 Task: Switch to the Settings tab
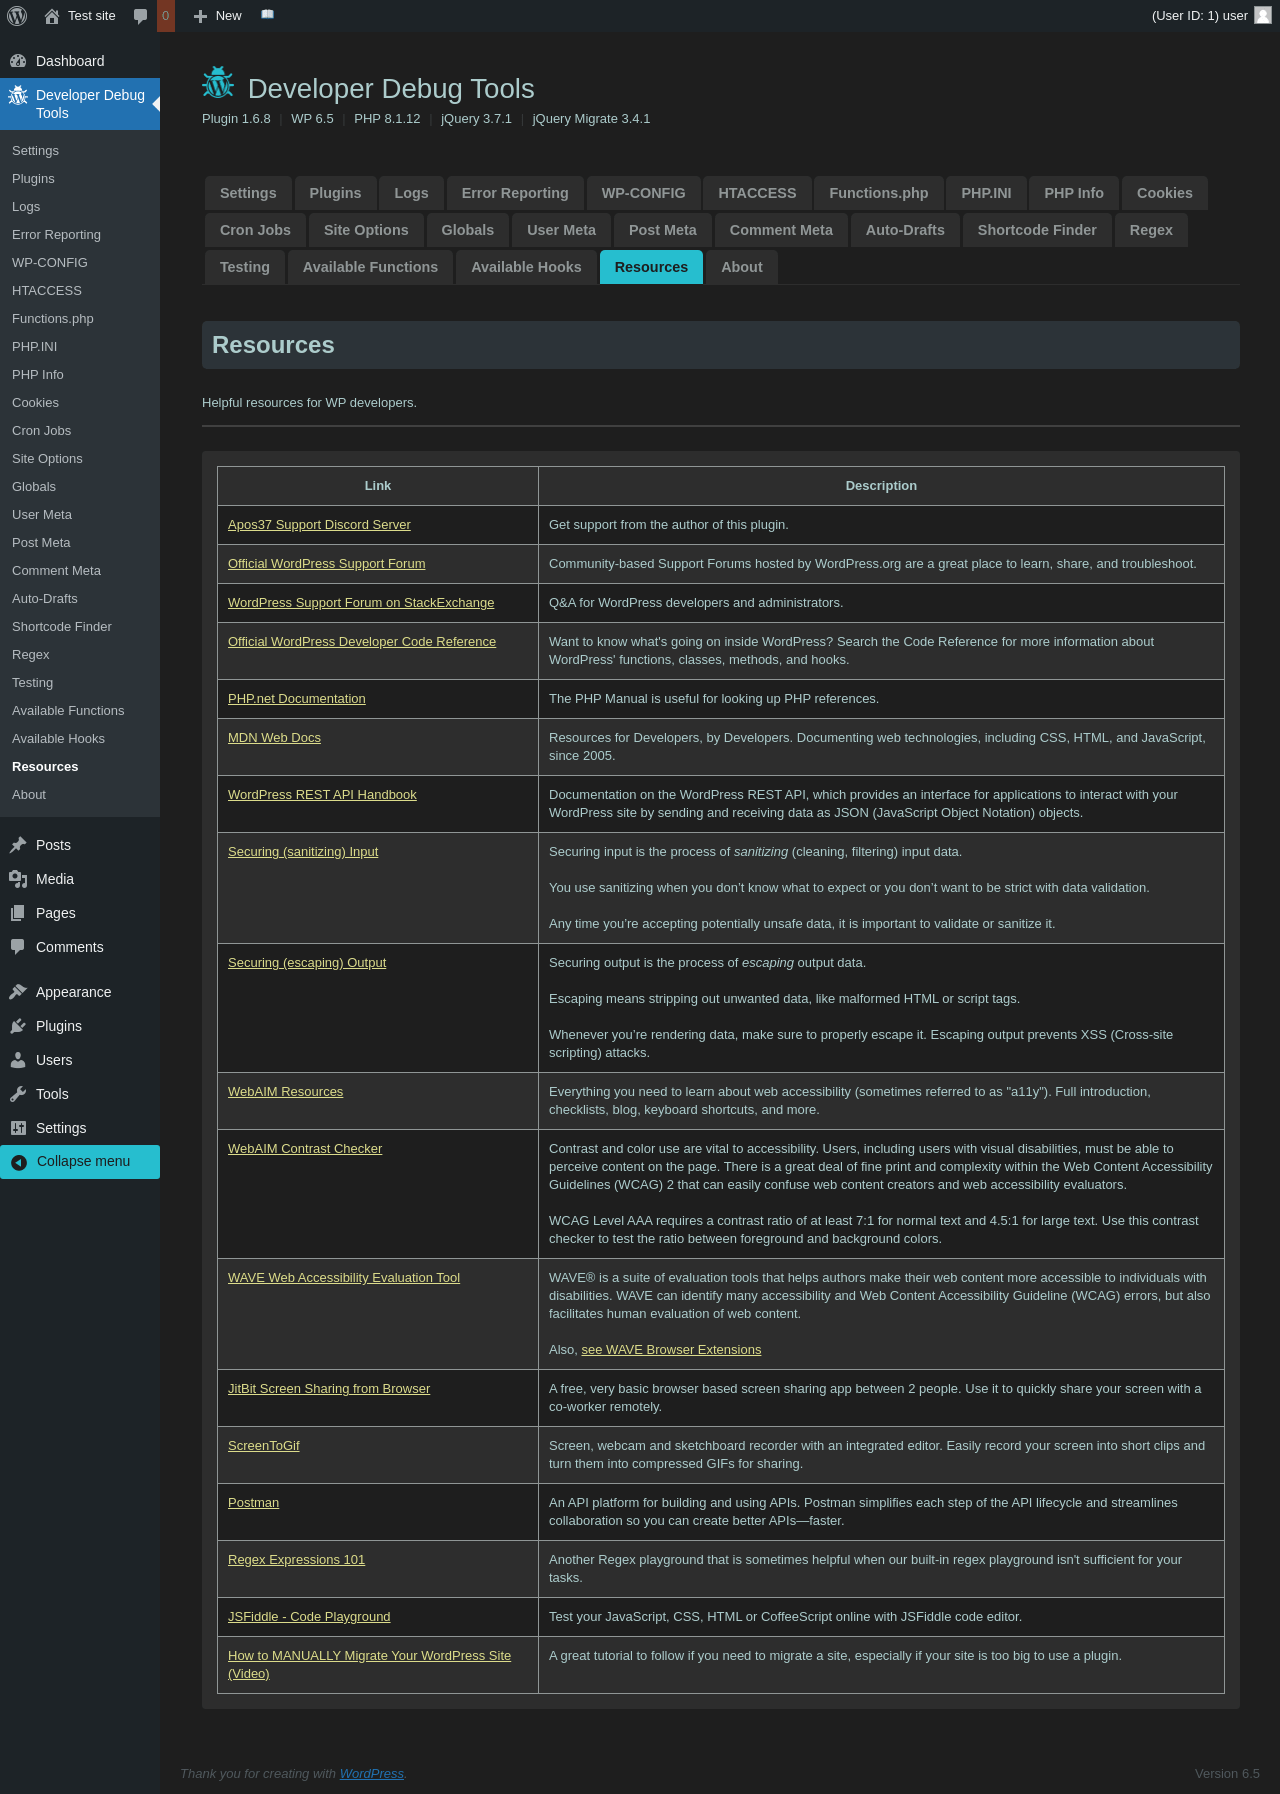(248, 193)
